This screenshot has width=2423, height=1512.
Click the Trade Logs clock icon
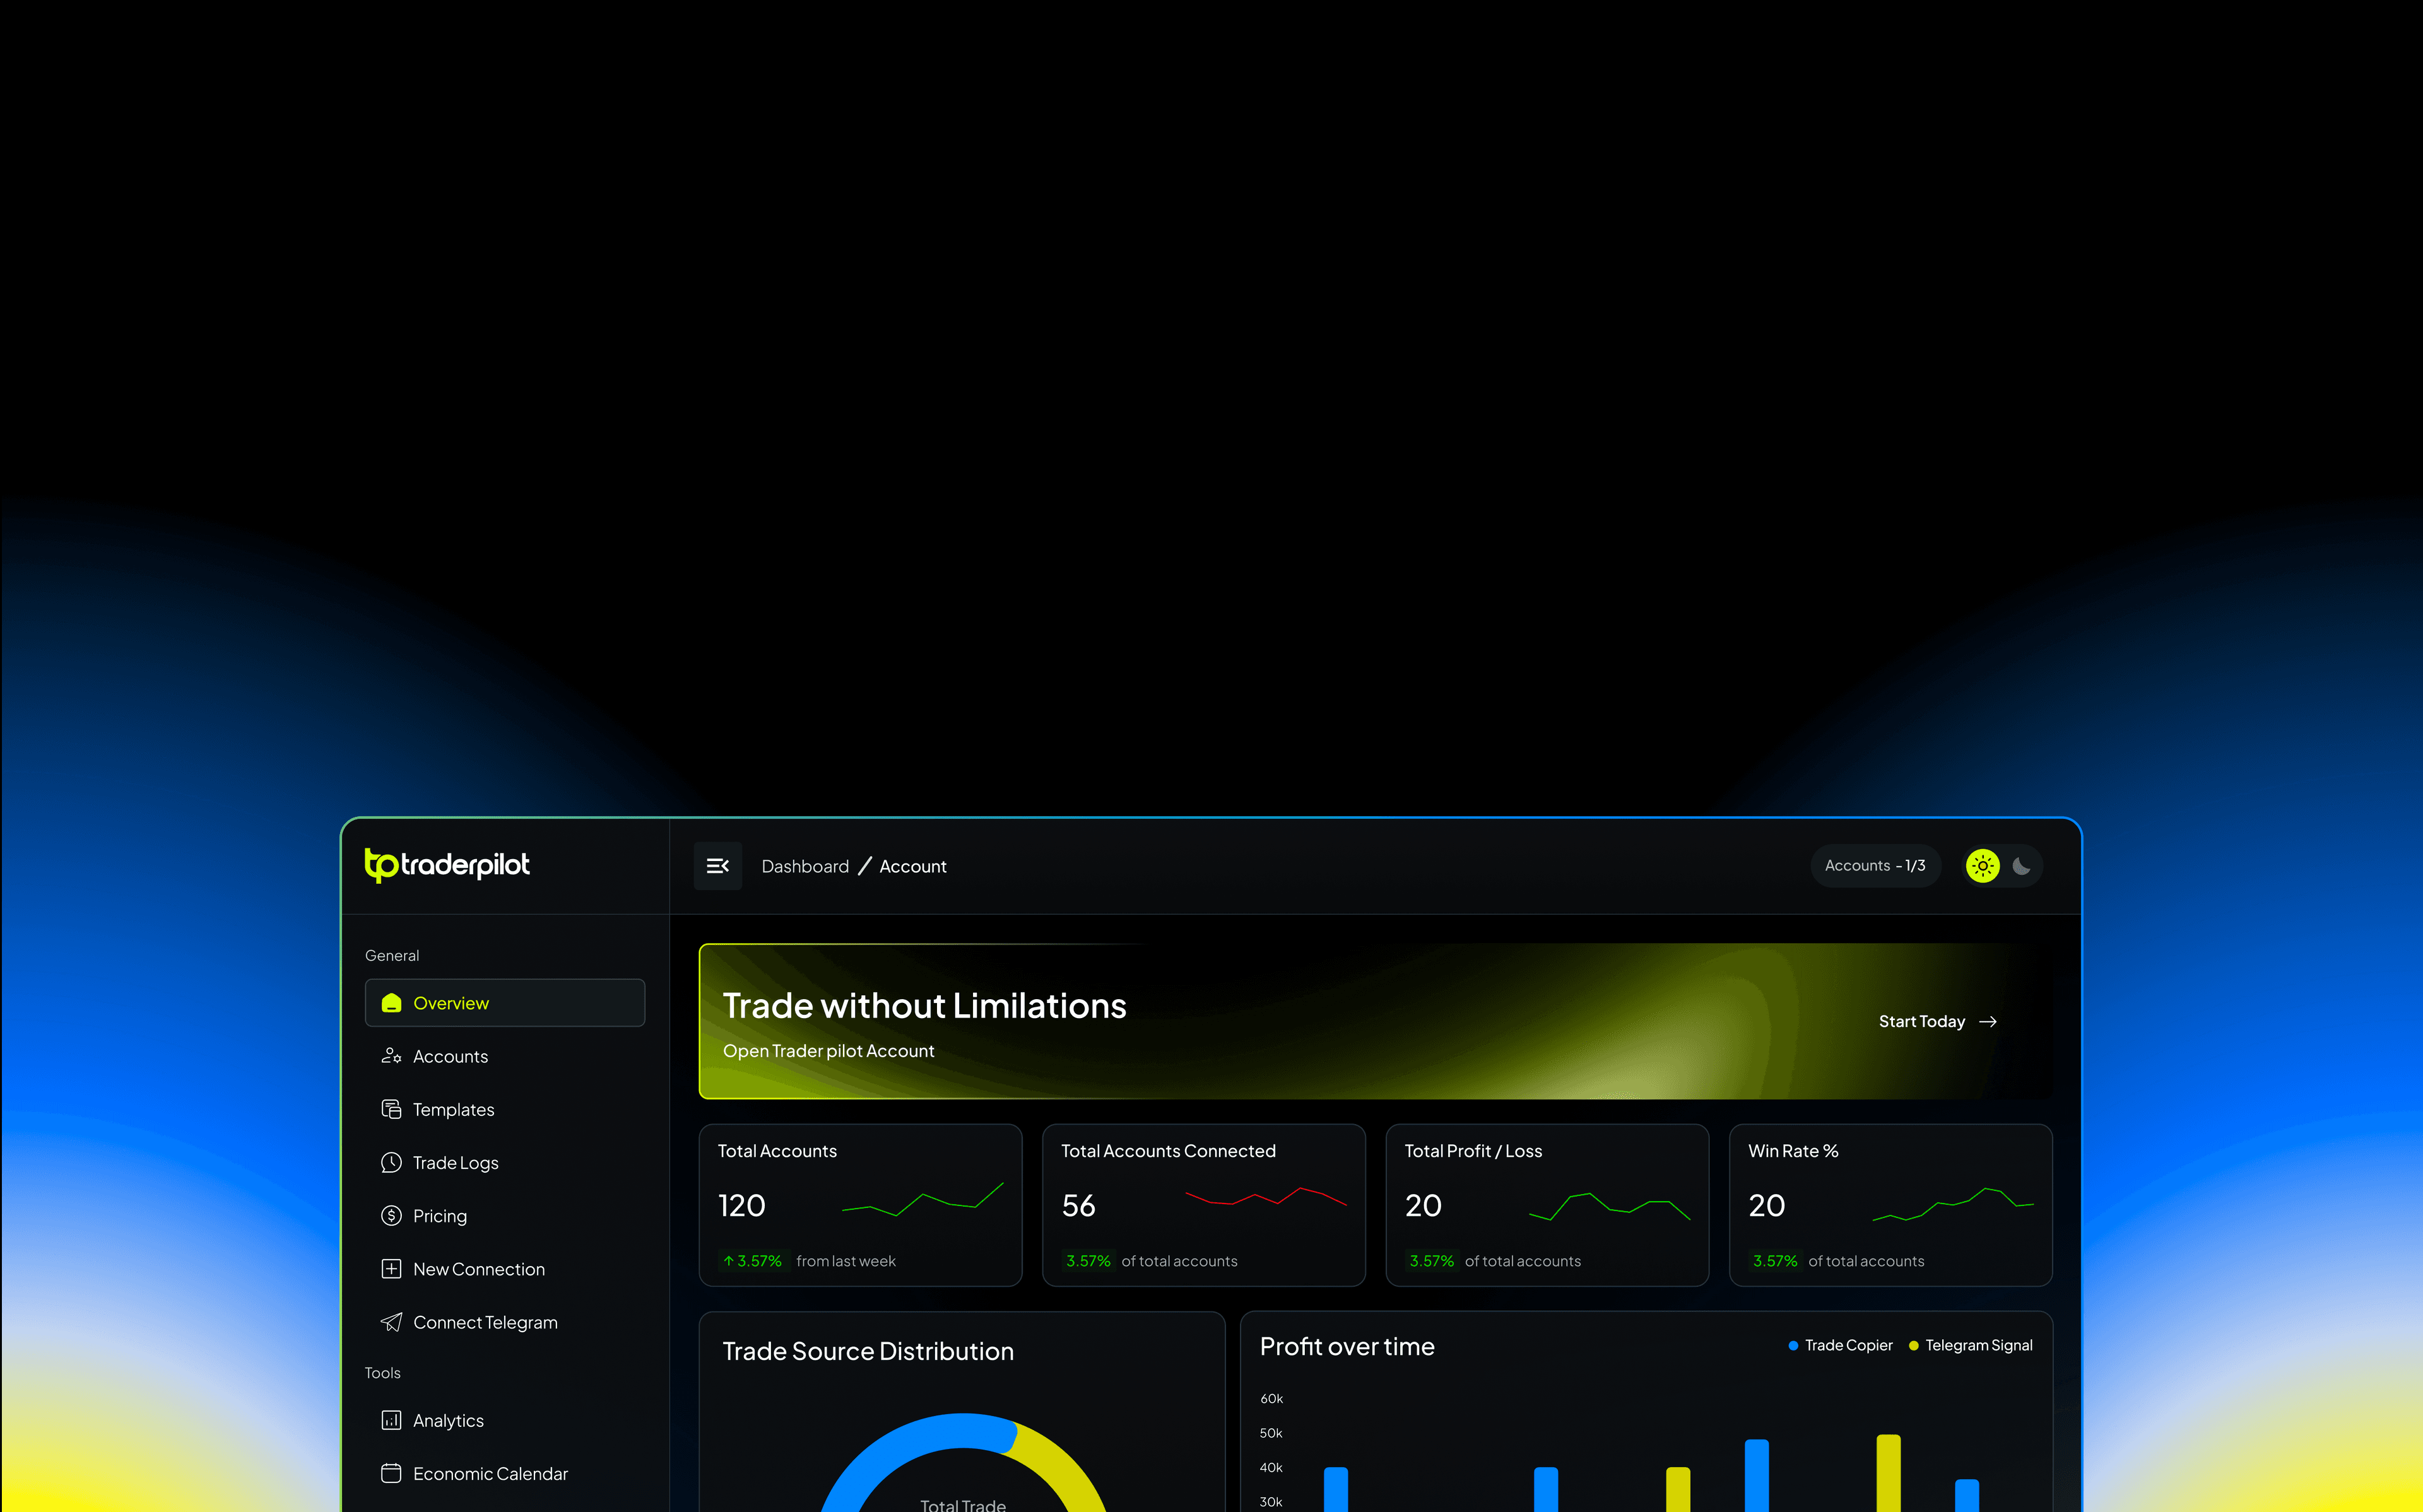click(391, 1162)
